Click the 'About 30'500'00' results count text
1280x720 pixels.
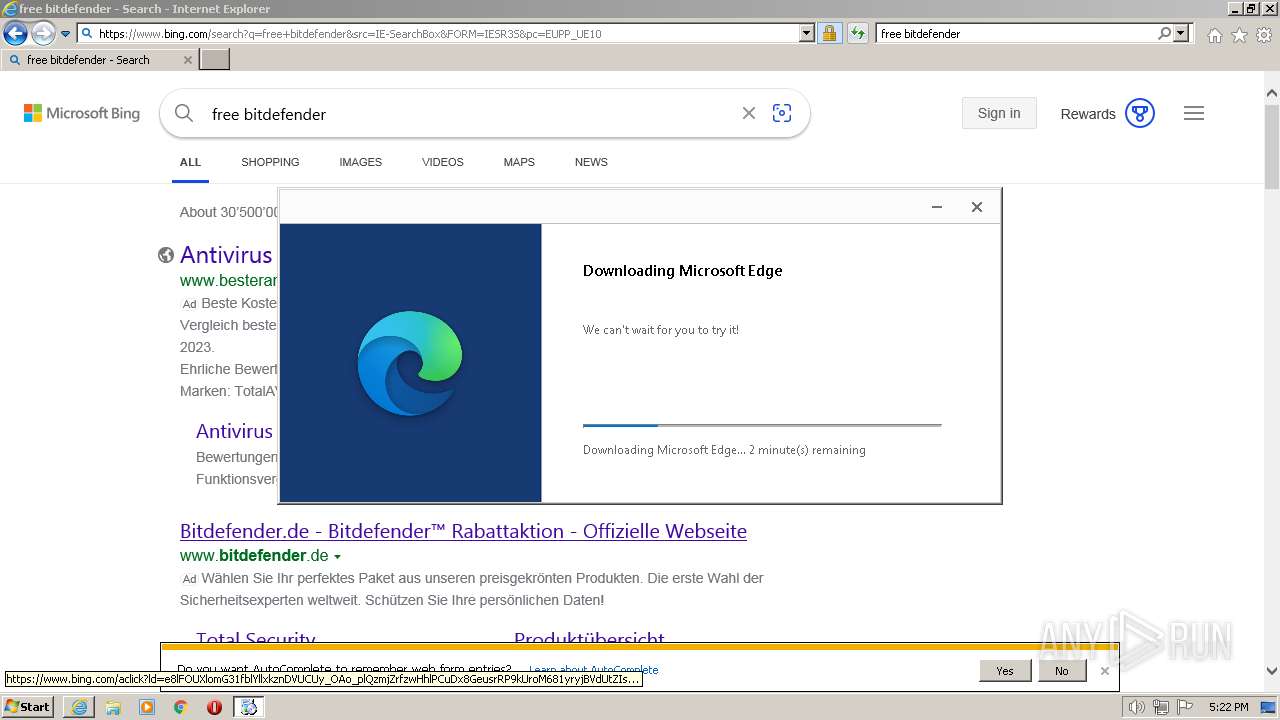229,212
